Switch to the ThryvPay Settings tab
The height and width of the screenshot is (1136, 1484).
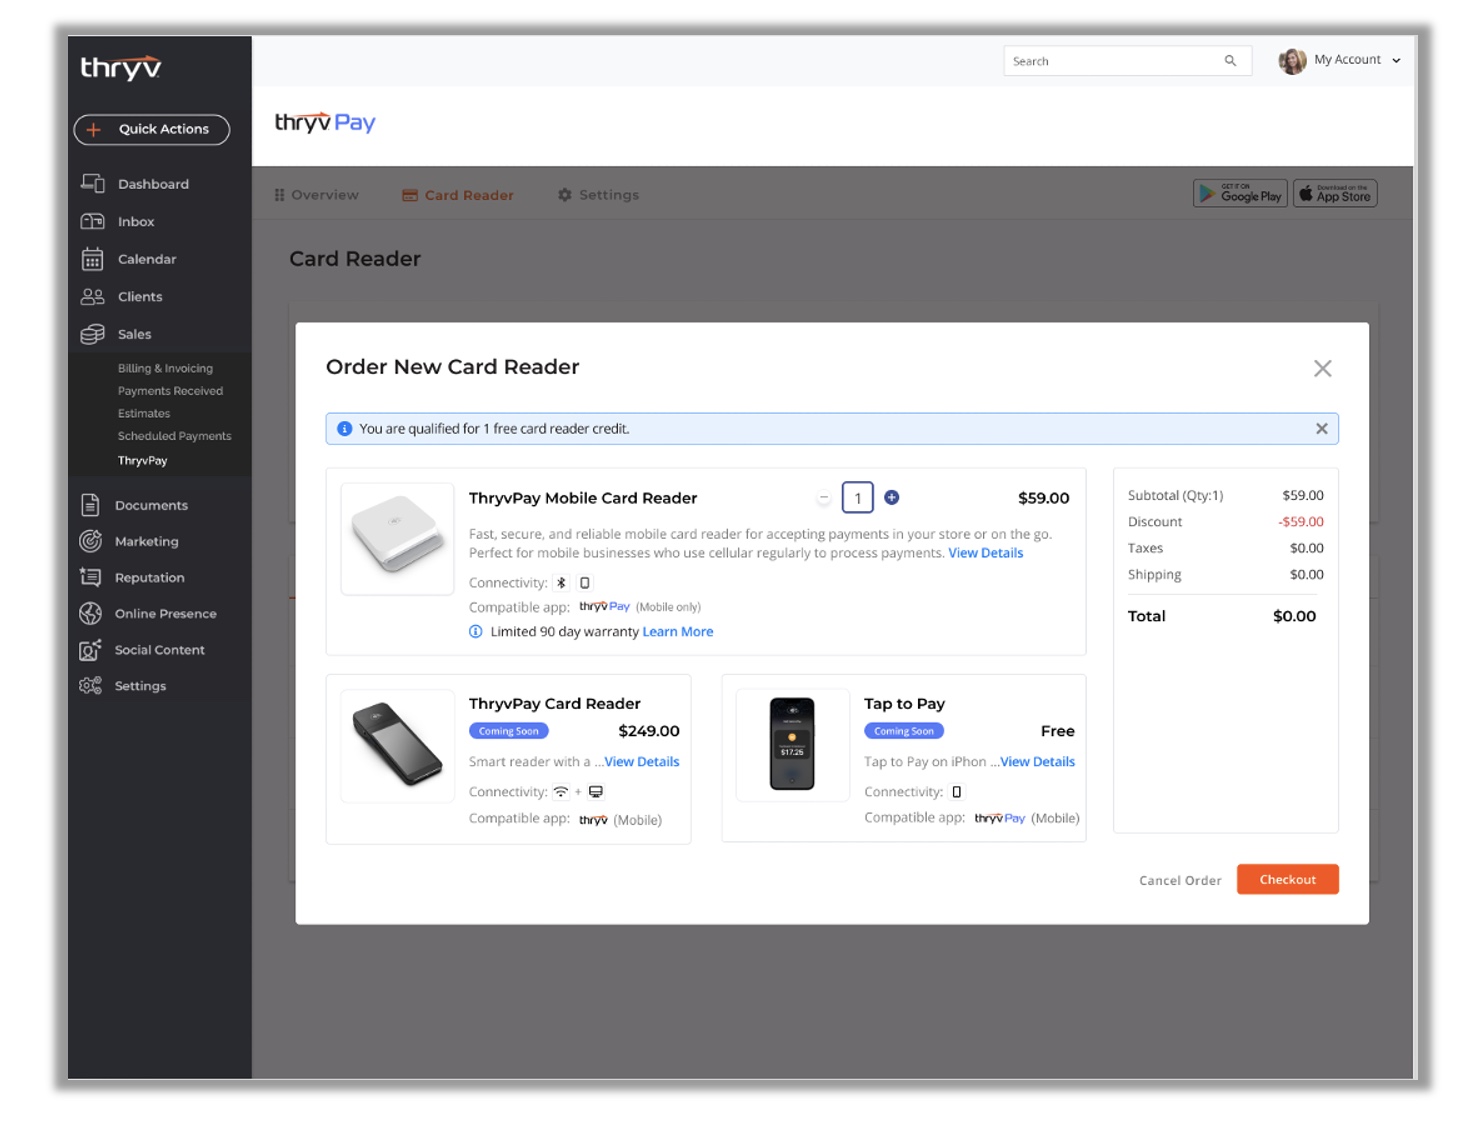click(598, 195)
